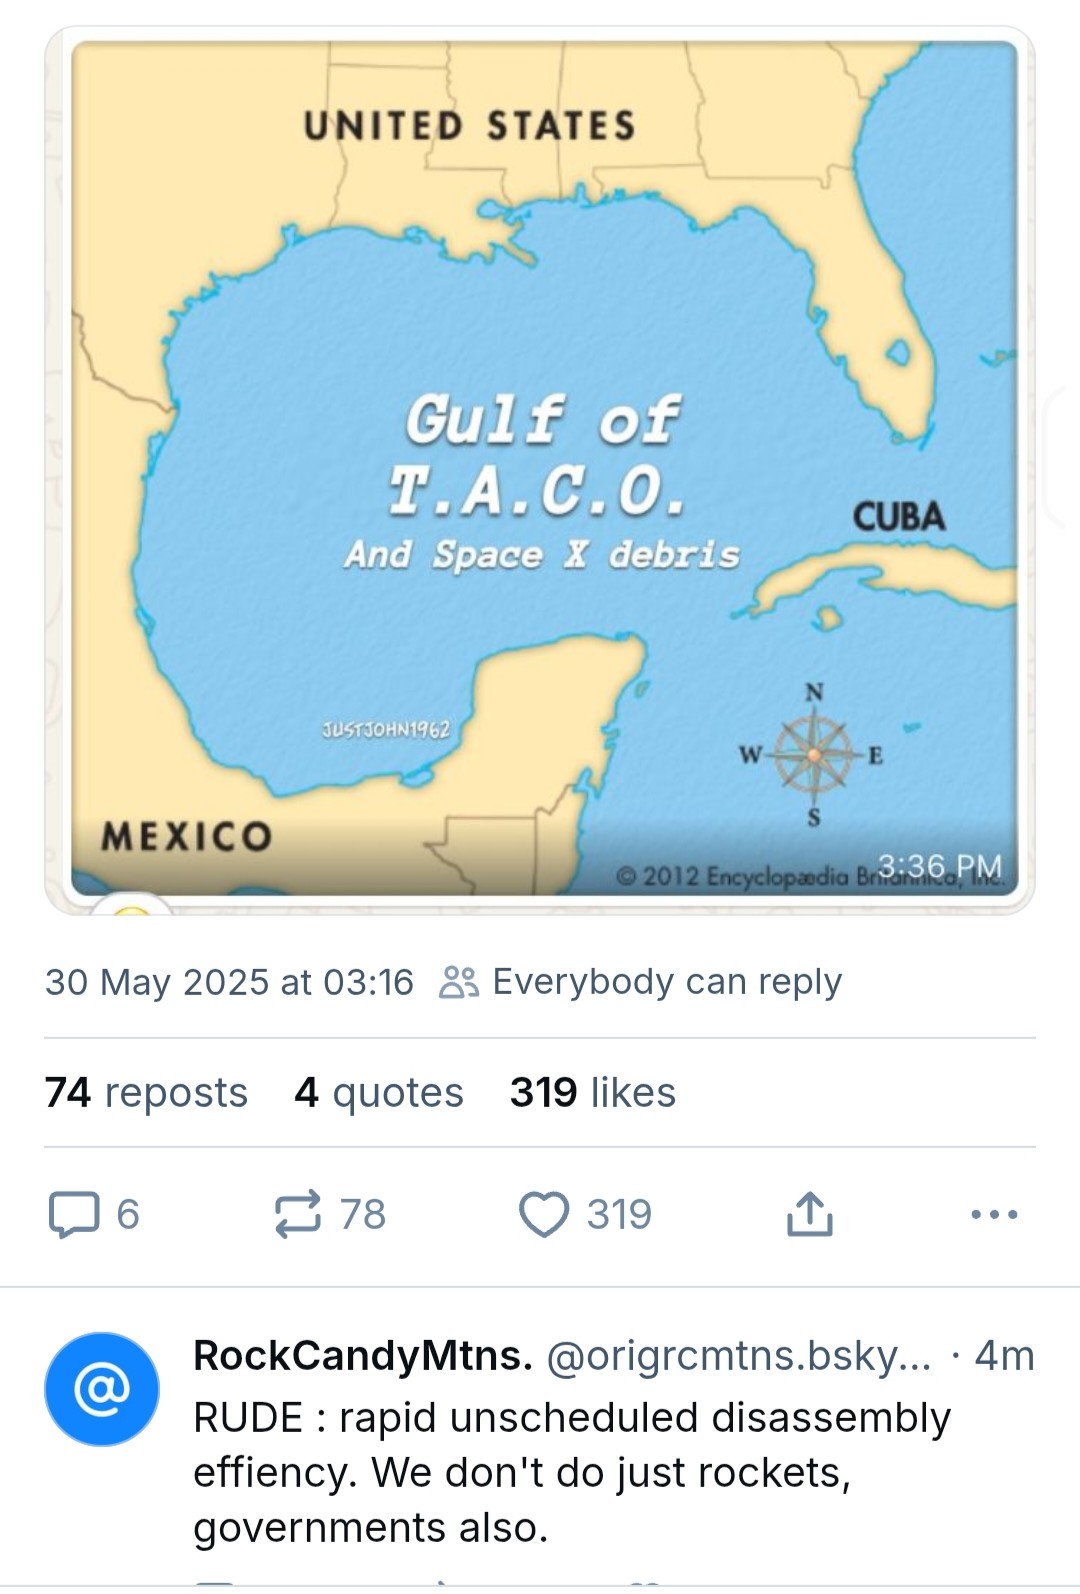View the 319 likes list
1080x1594 pixels.
click(x=593, y=1092)
